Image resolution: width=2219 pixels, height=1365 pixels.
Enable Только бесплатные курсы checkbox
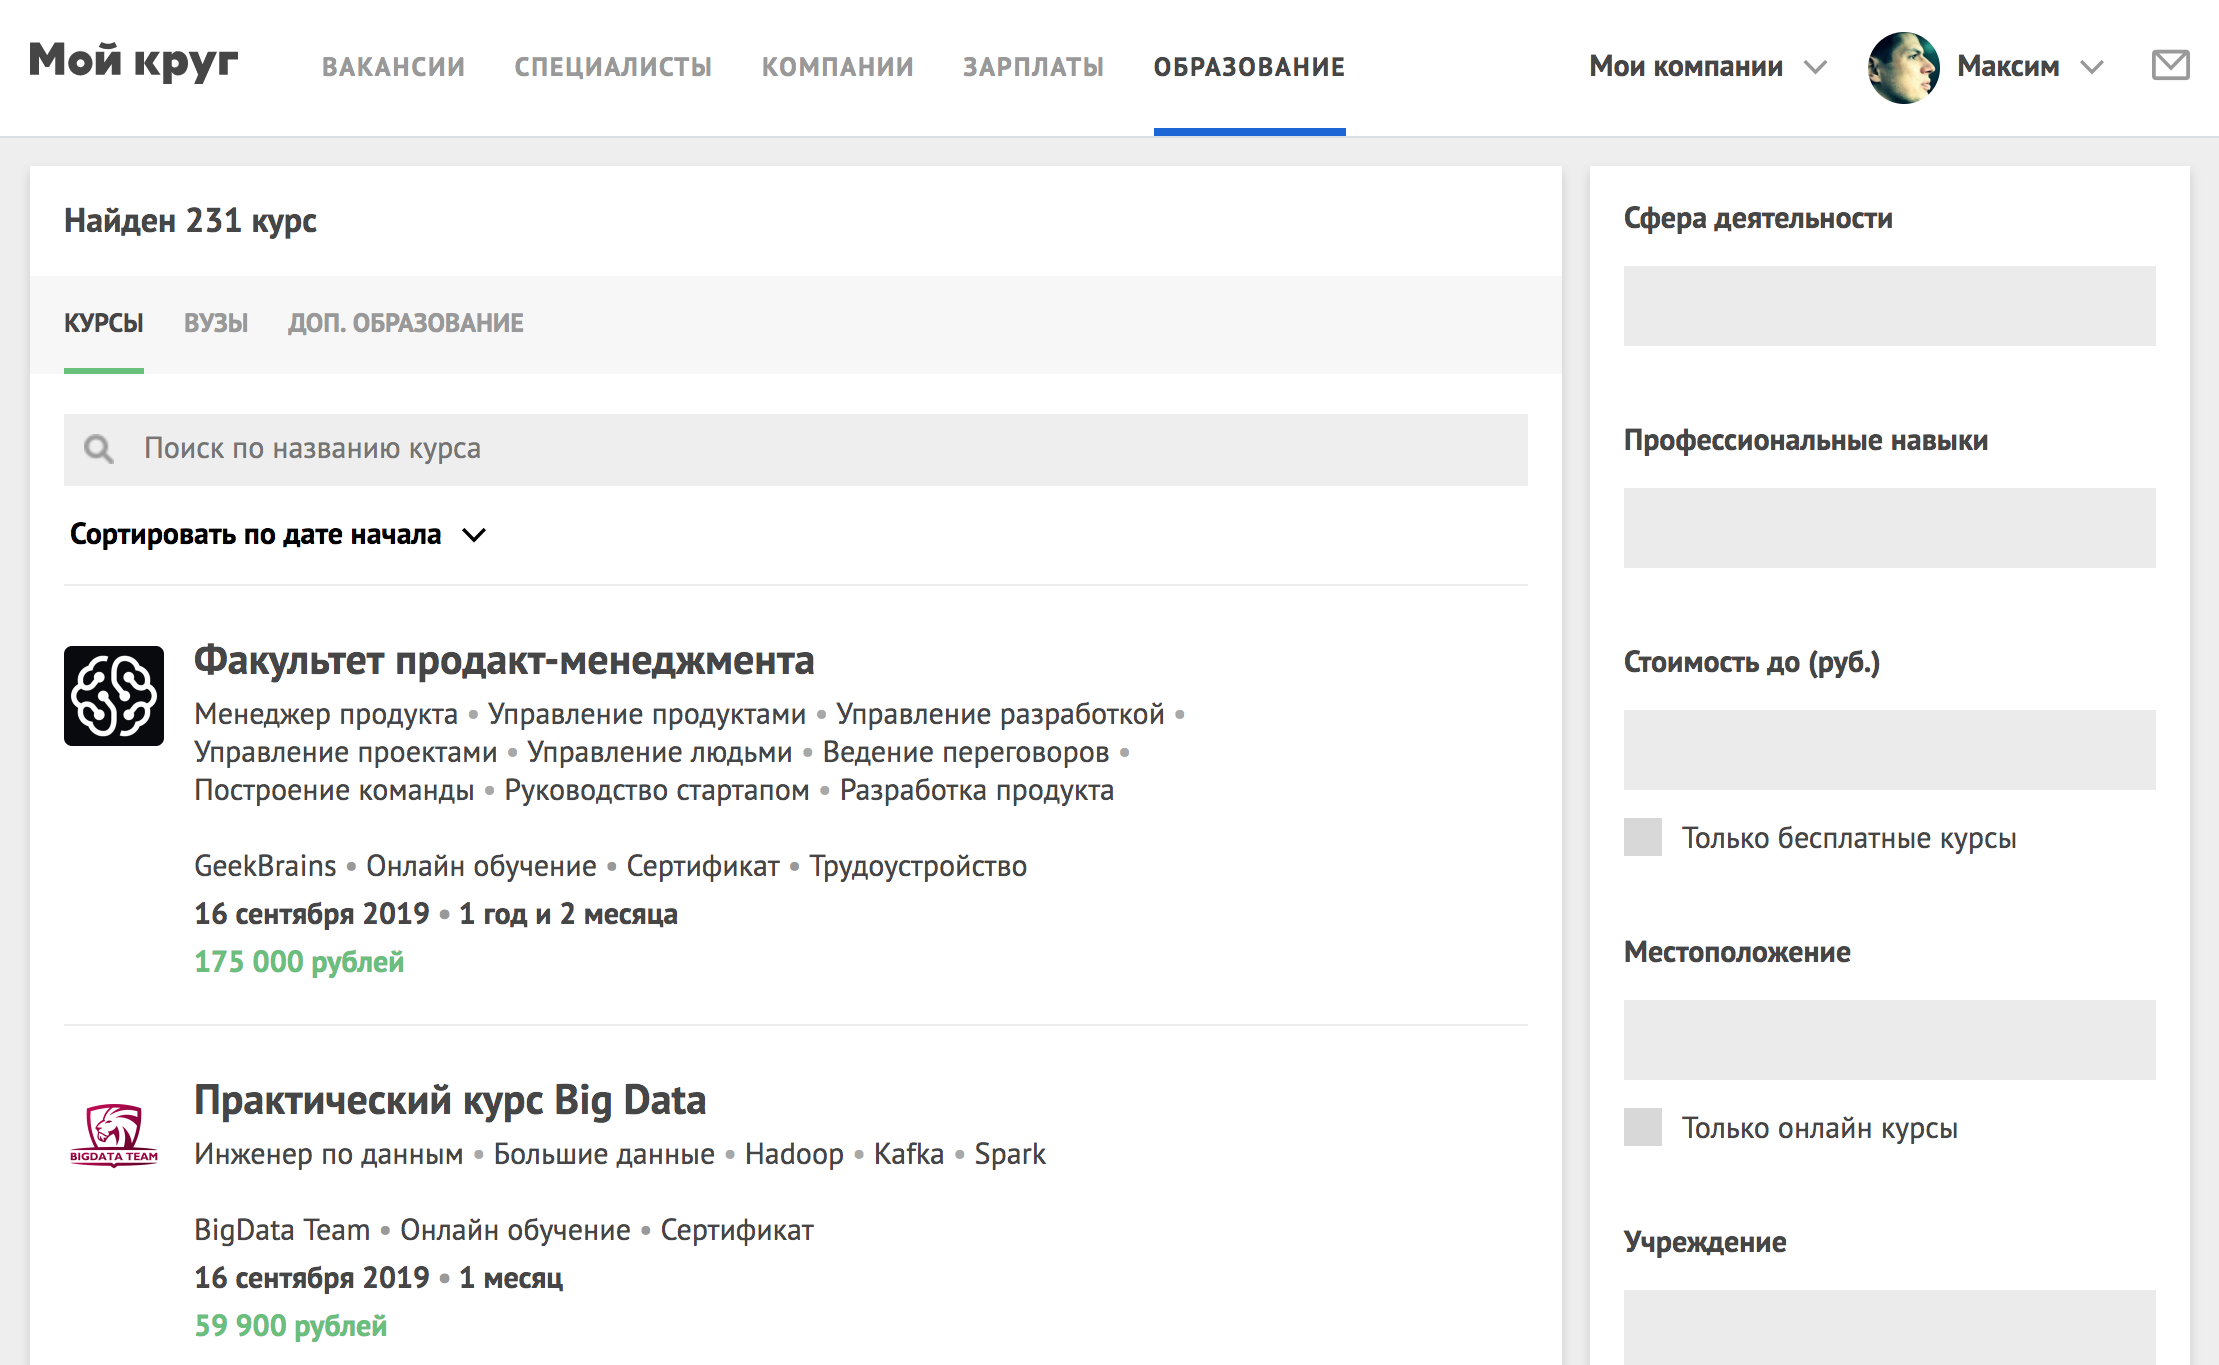click(x=1642, y=837)
